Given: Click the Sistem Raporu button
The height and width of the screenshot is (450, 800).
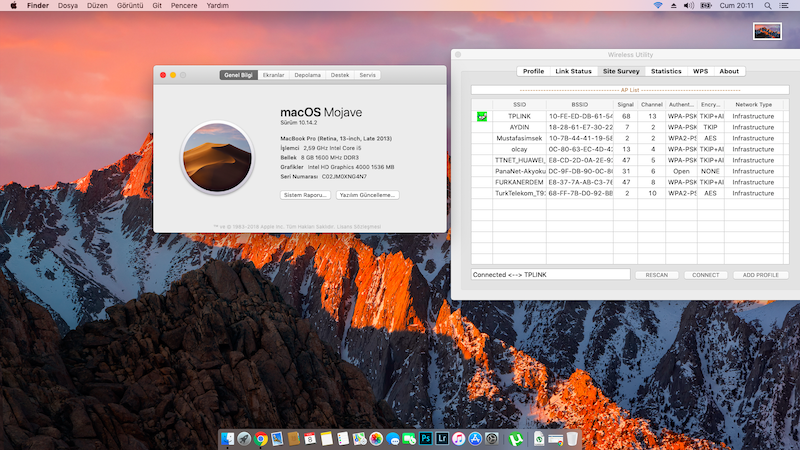Looking at the screenshot, I should [x=305, y=195].
